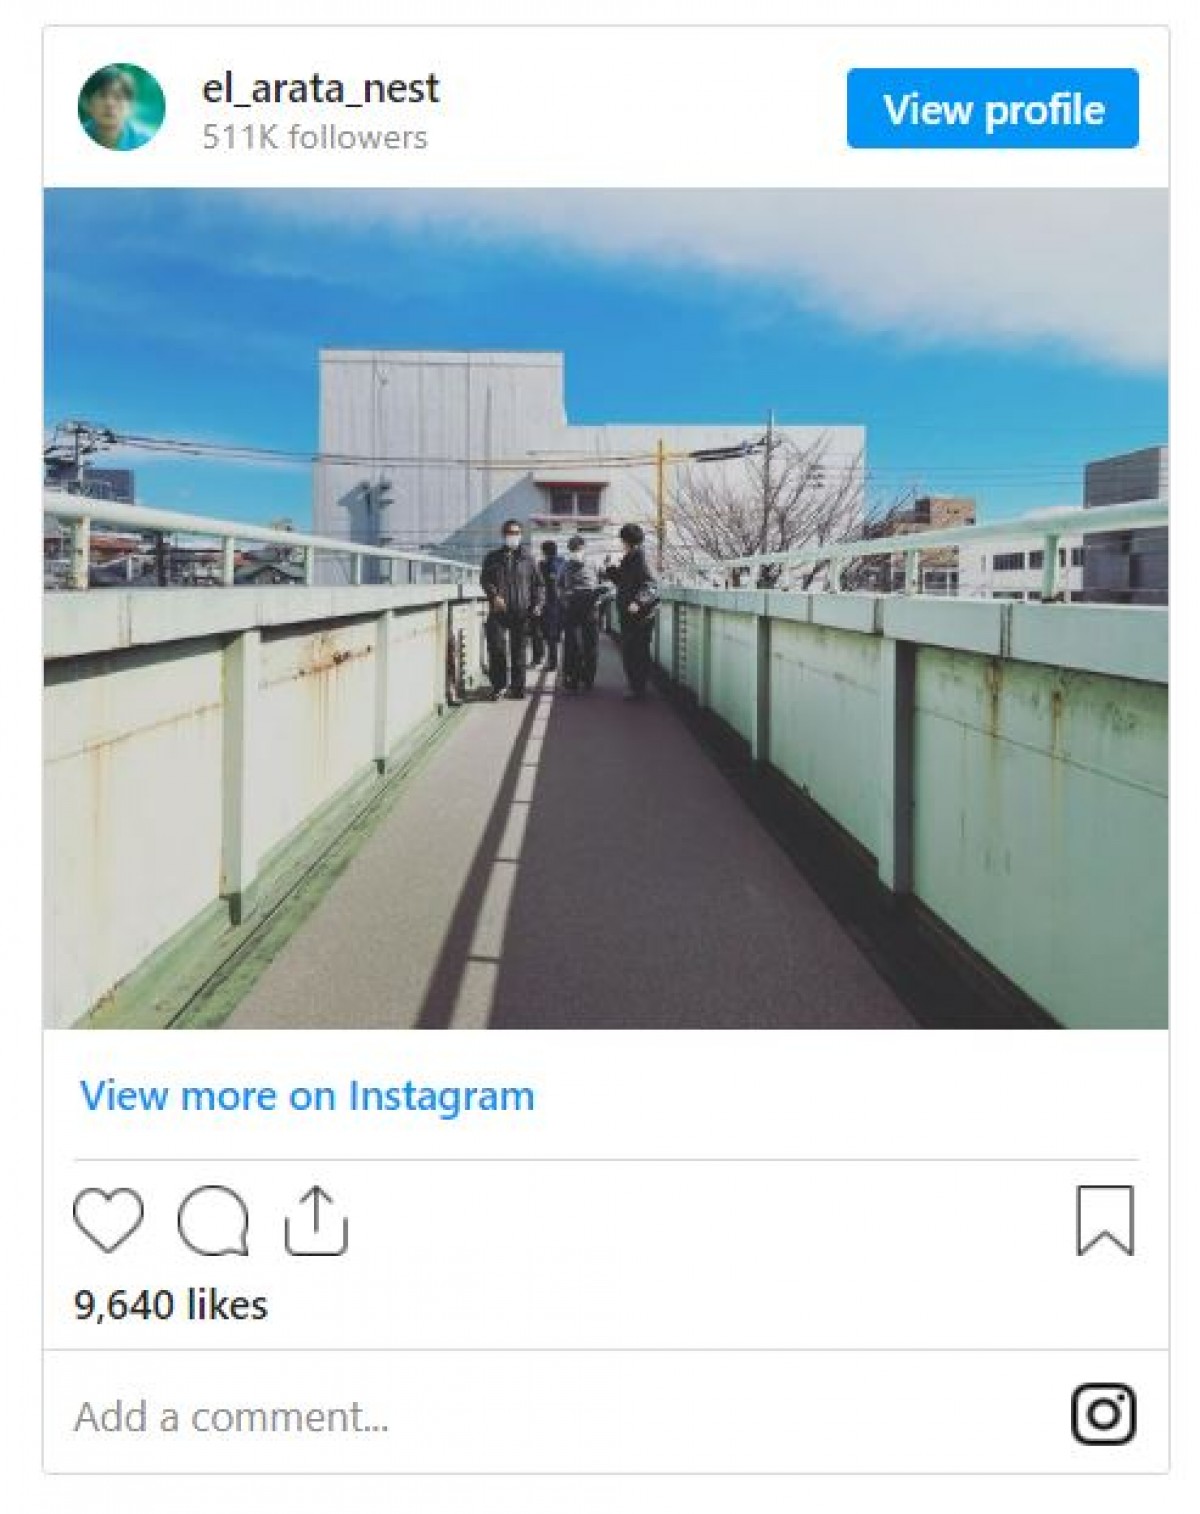The height and width of the screenshot is (1514, 1200).
Task: Open el_arata_nest username link
Action: [320, 89]
